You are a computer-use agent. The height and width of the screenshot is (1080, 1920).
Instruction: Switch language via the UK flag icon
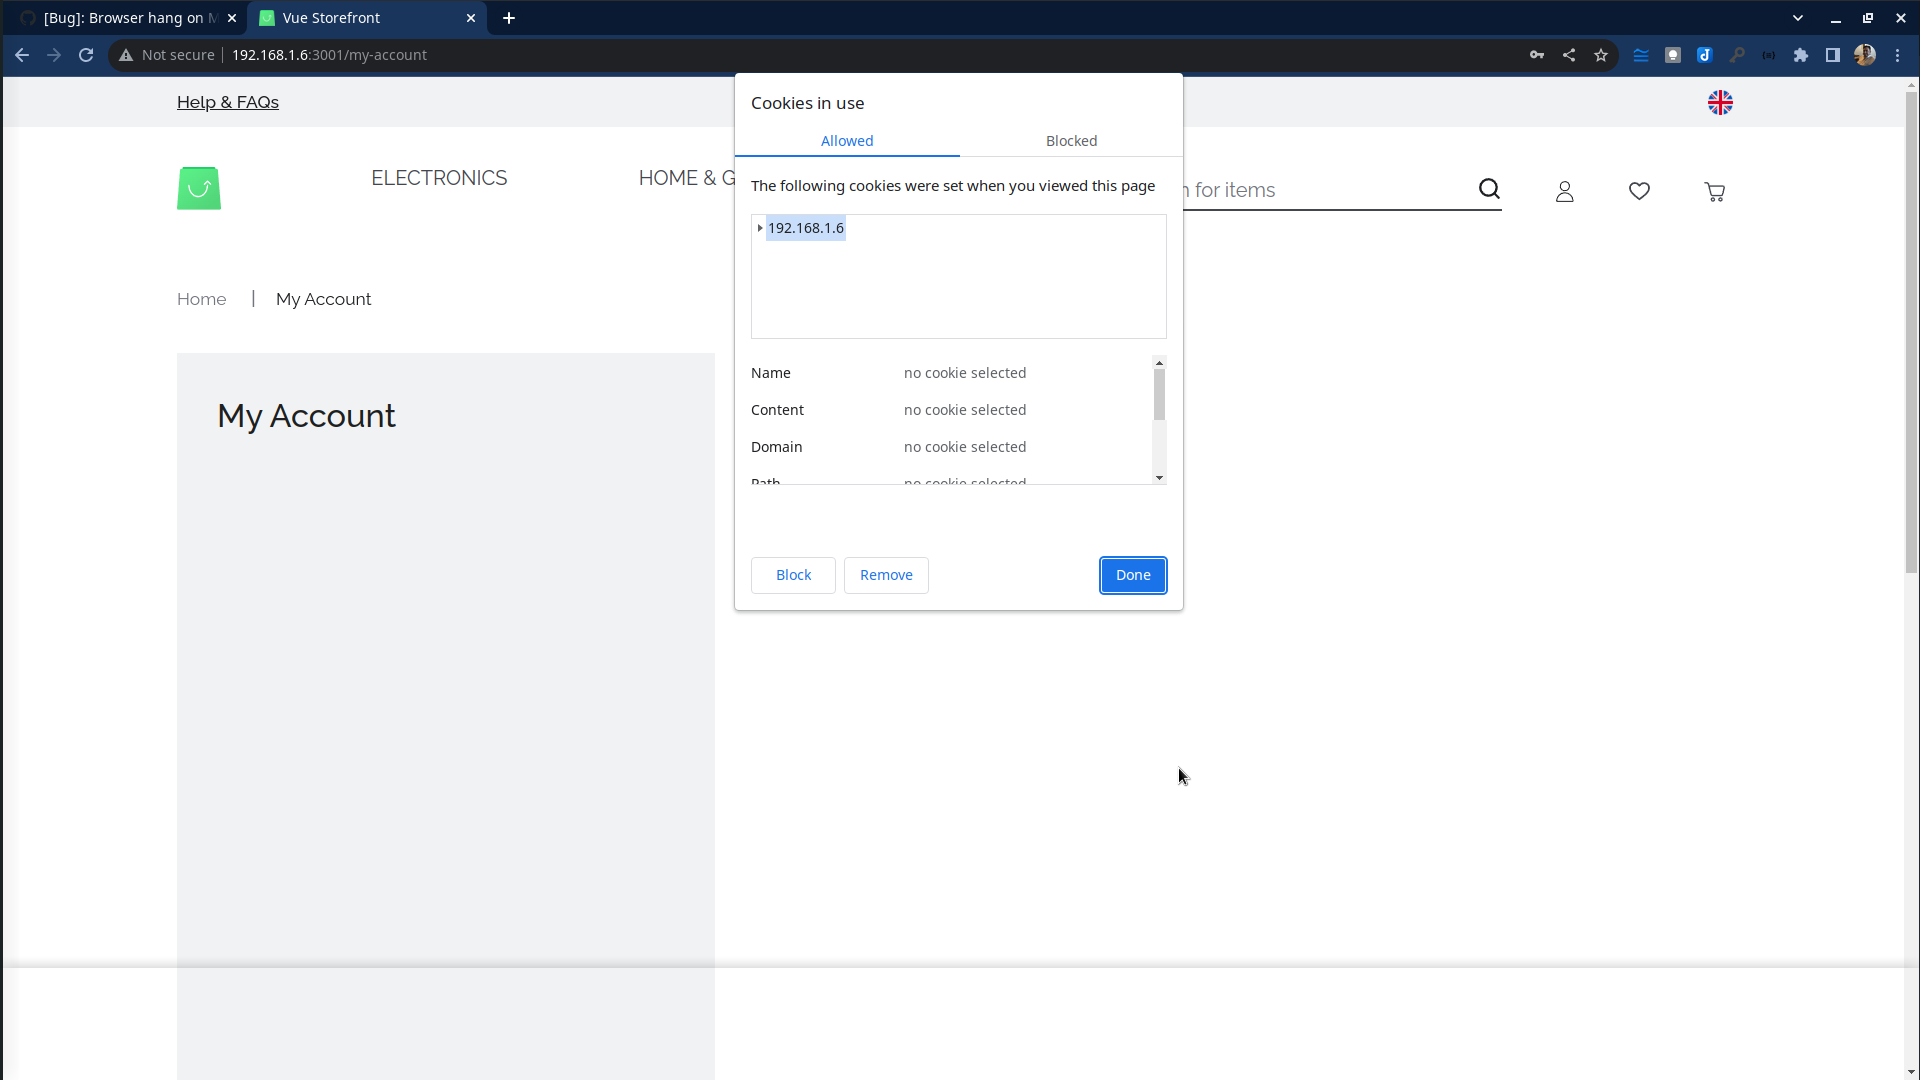pos(1720,102)
